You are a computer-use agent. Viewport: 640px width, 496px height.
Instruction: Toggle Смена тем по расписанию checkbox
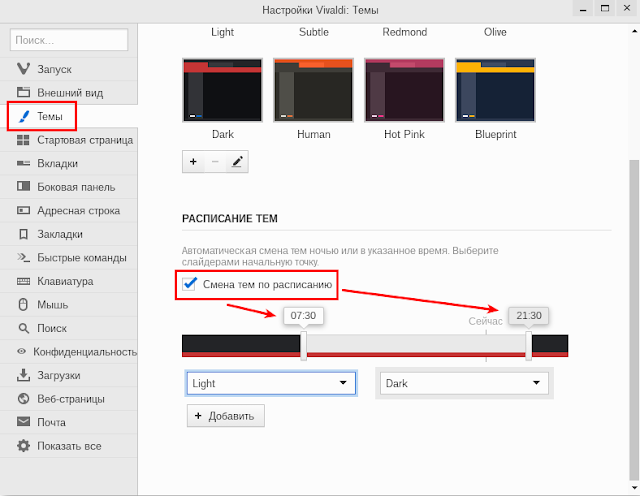(x=189, y=284)
